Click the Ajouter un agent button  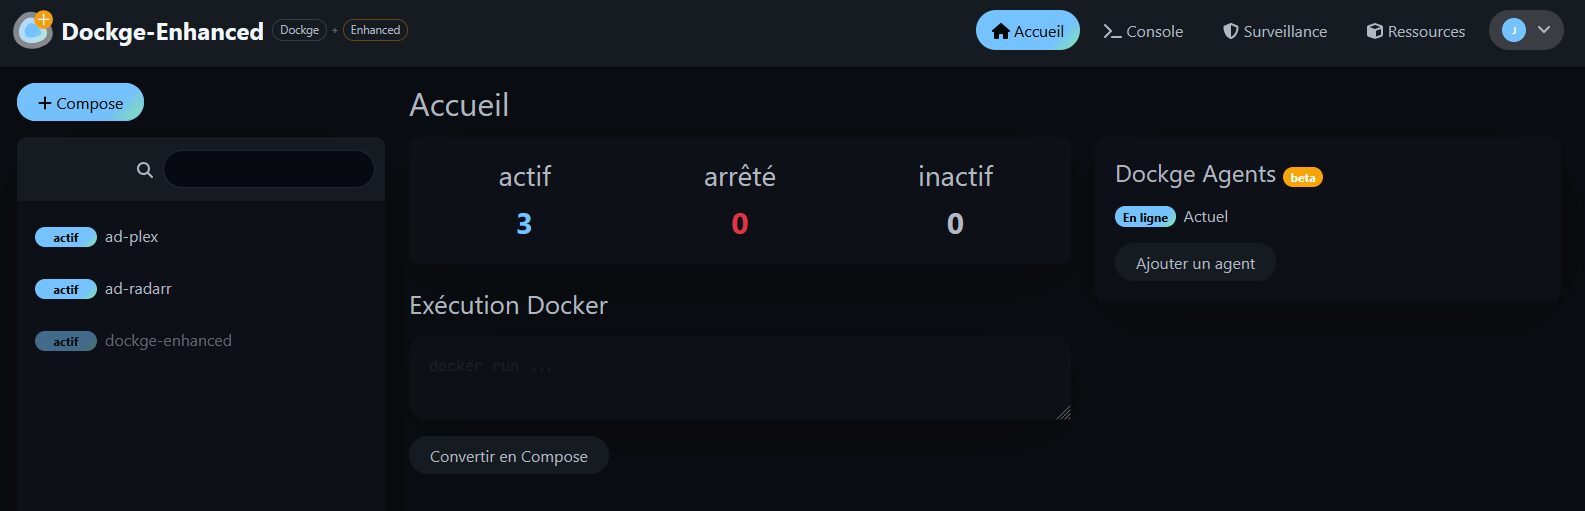pyautogui.click(x=1195, y=263)
